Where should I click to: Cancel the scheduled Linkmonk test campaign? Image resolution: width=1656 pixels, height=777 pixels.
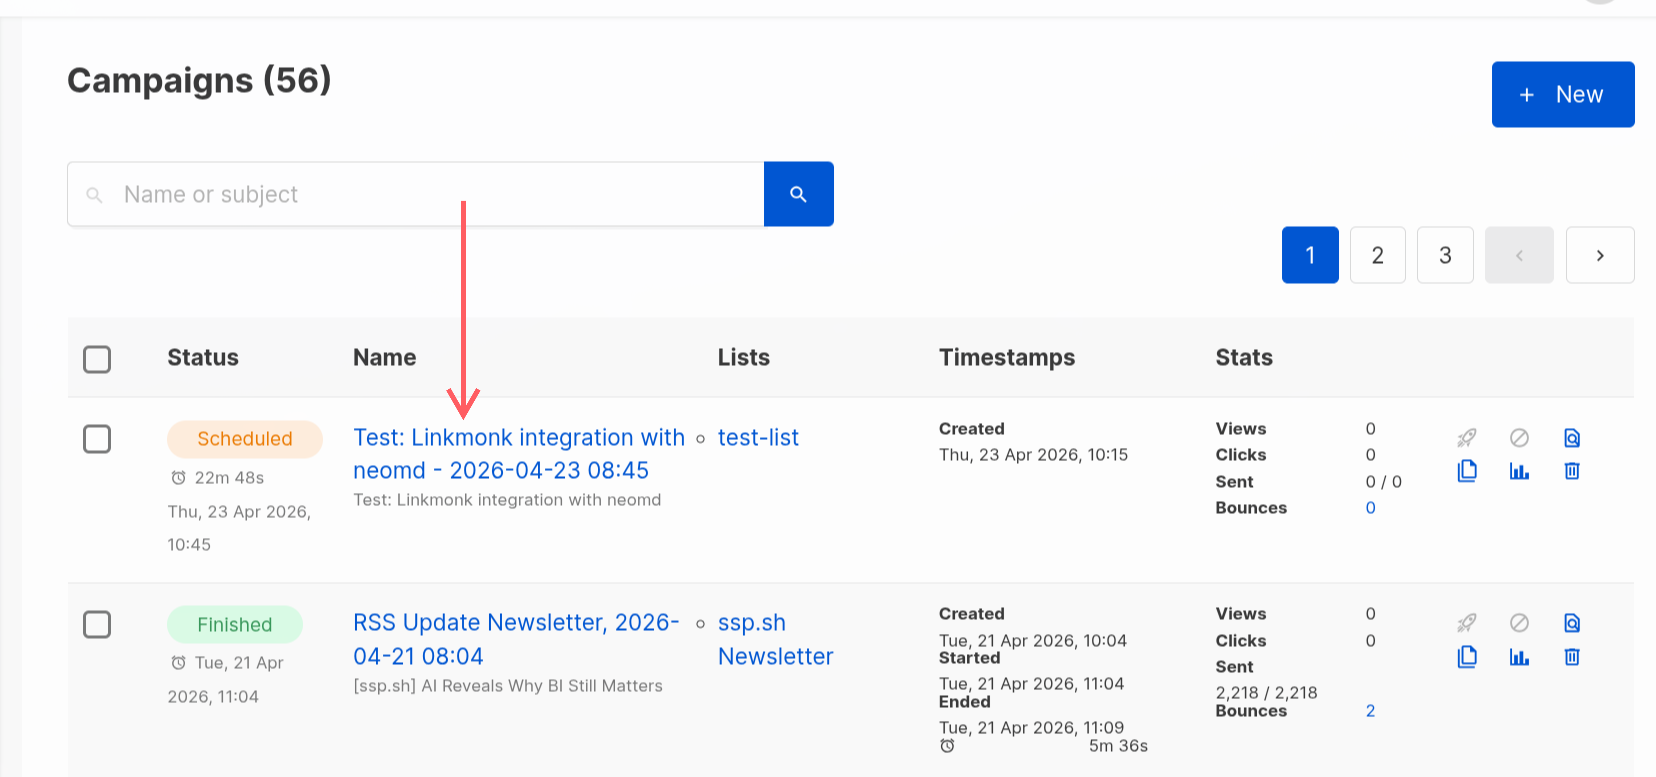[1519, 438]
